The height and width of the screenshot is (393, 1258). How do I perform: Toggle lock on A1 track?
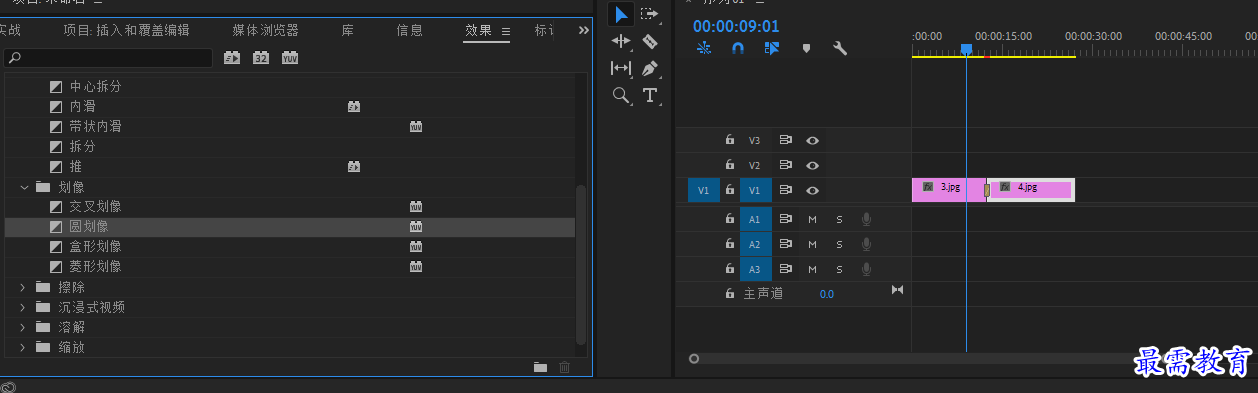(x=730, y=218)
